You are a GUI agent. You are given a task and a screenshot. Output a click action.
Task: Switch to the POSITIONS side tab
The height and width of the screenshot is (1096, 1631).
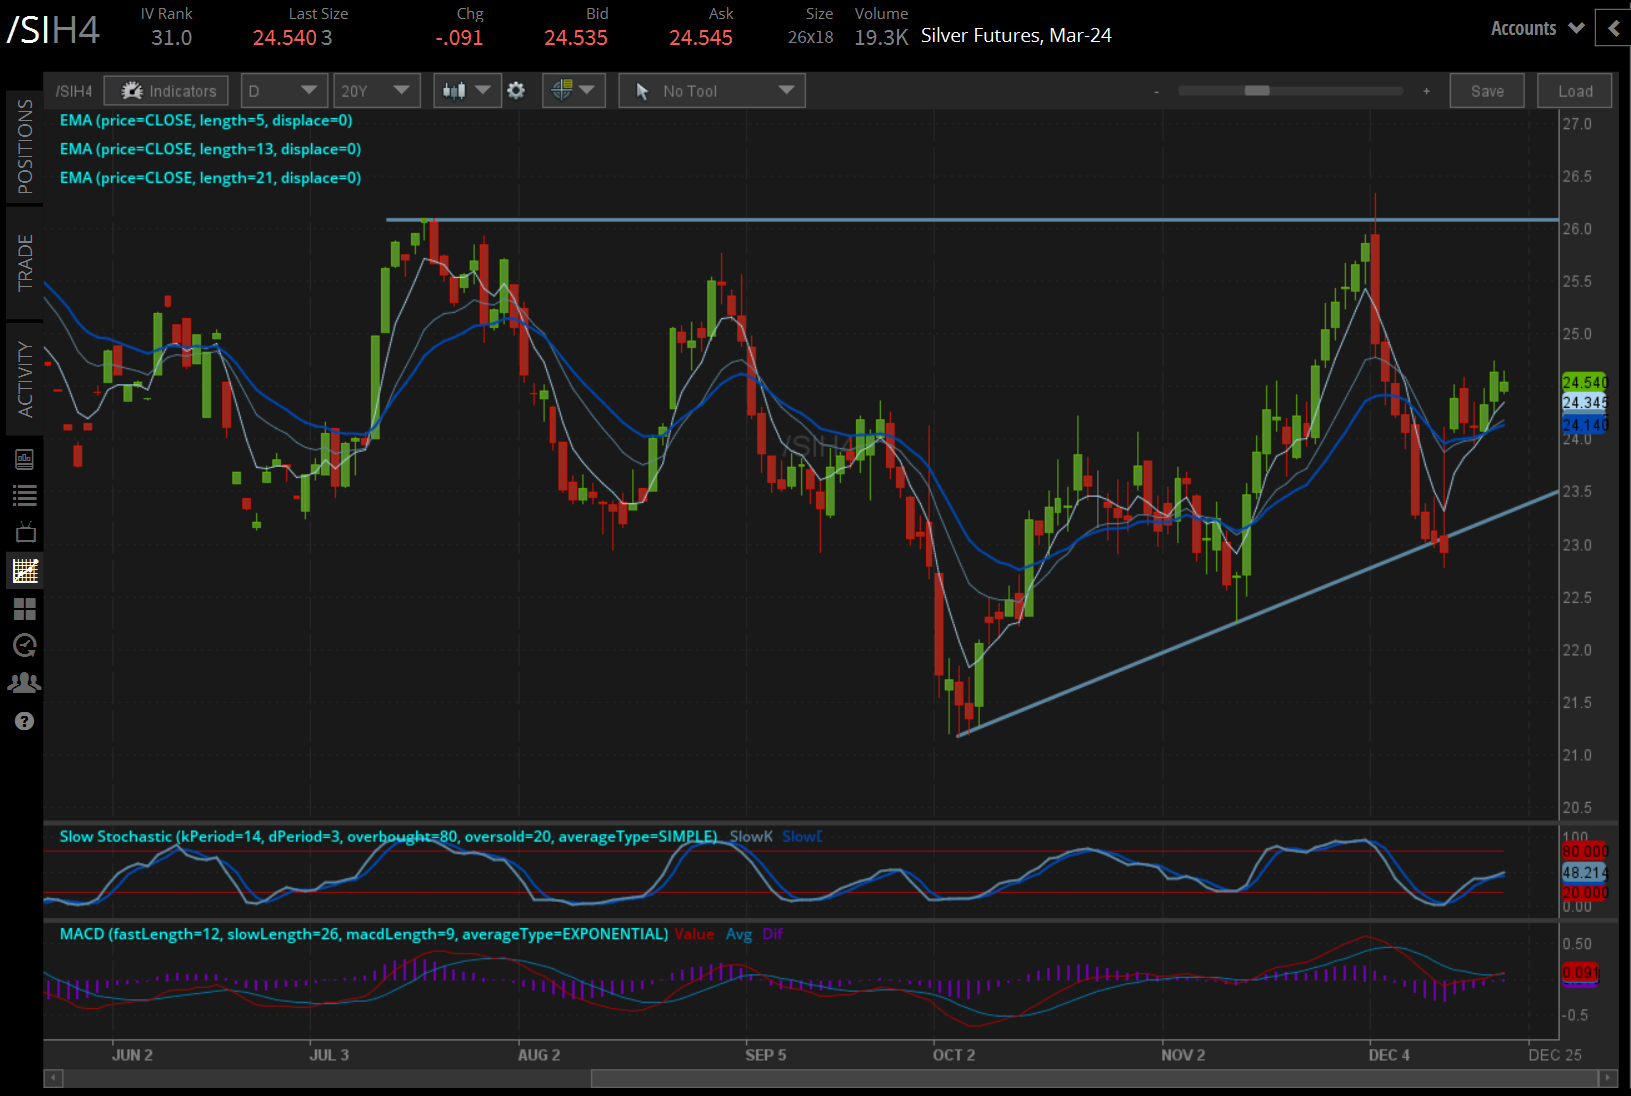[x=25, y=147]
